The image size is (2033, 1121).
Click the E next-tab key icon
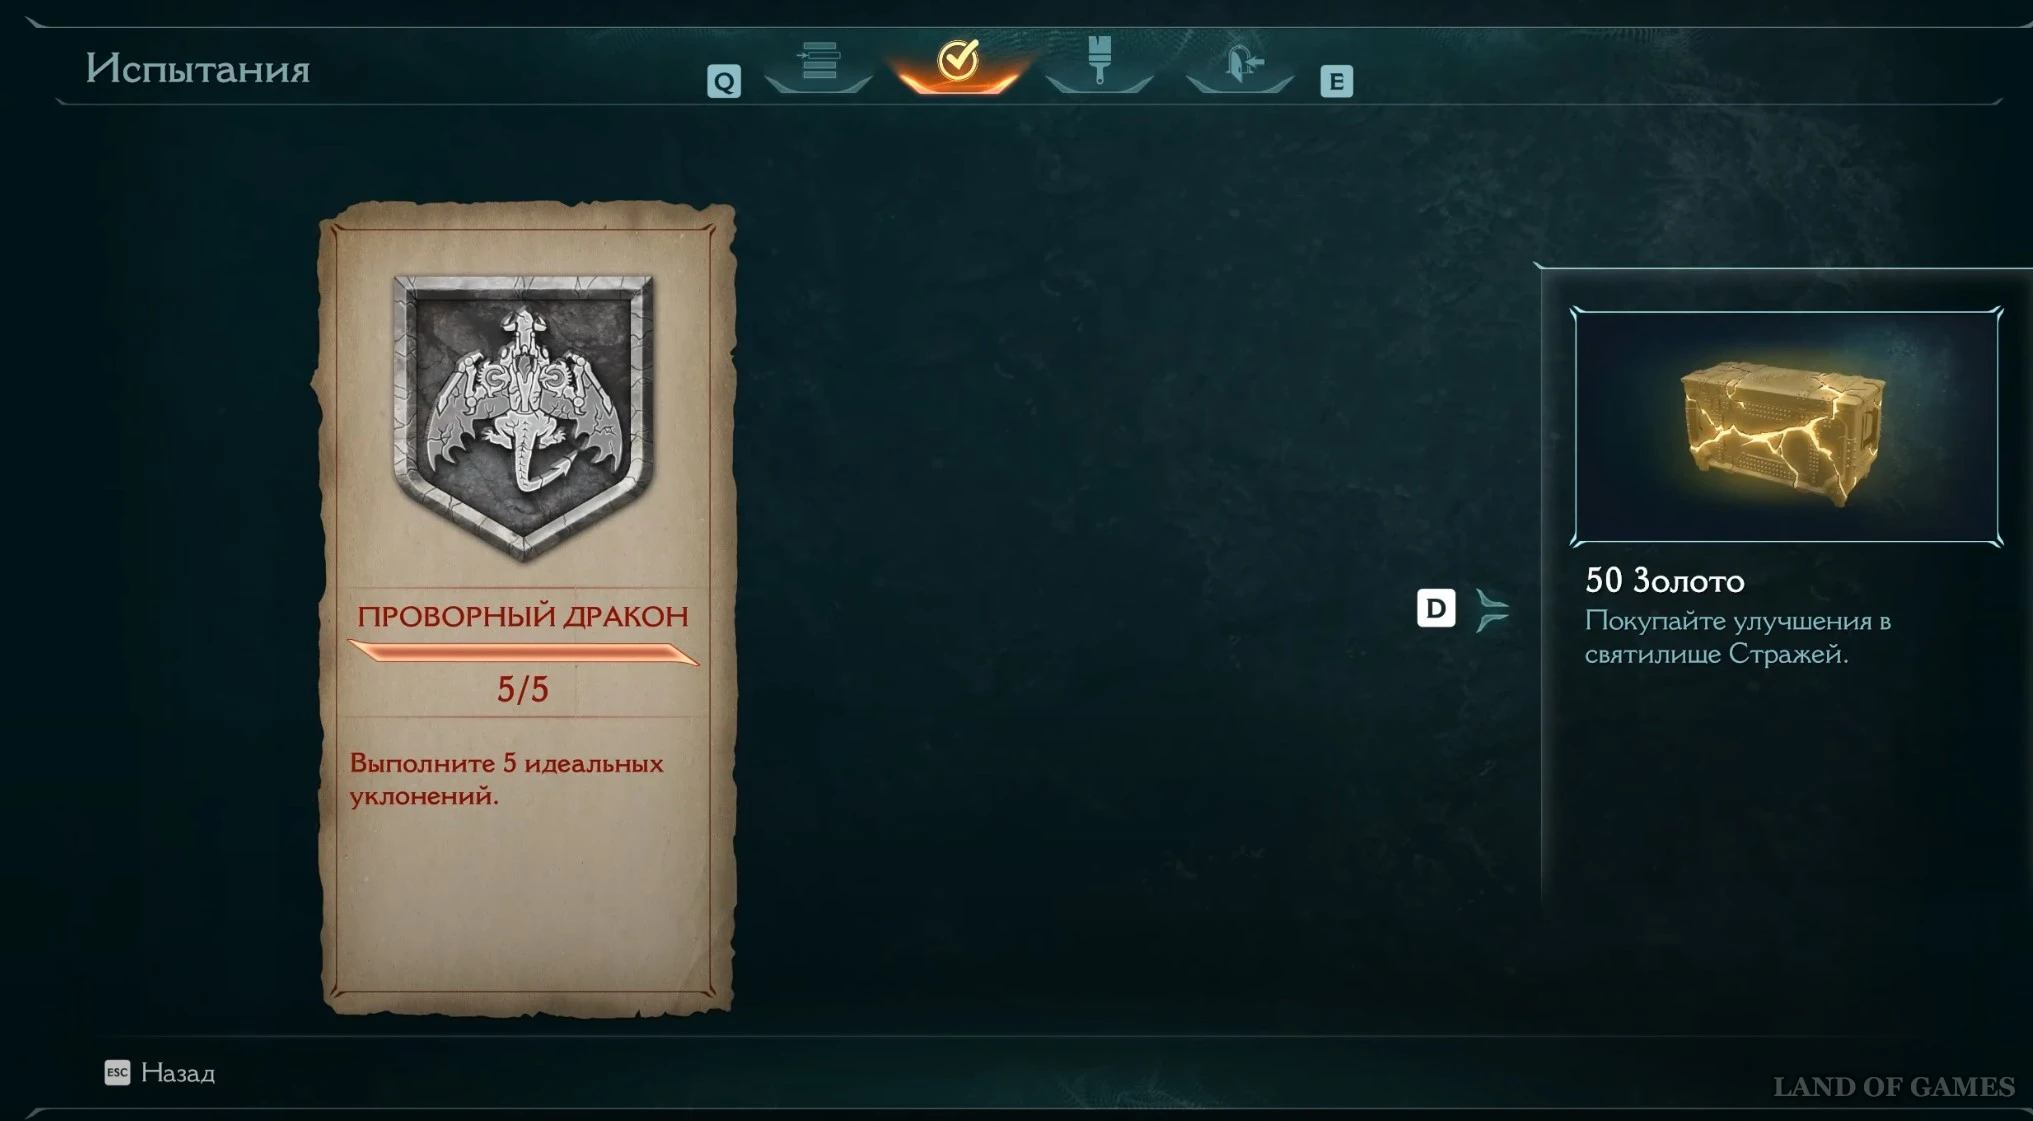[x=1336, y=81]
